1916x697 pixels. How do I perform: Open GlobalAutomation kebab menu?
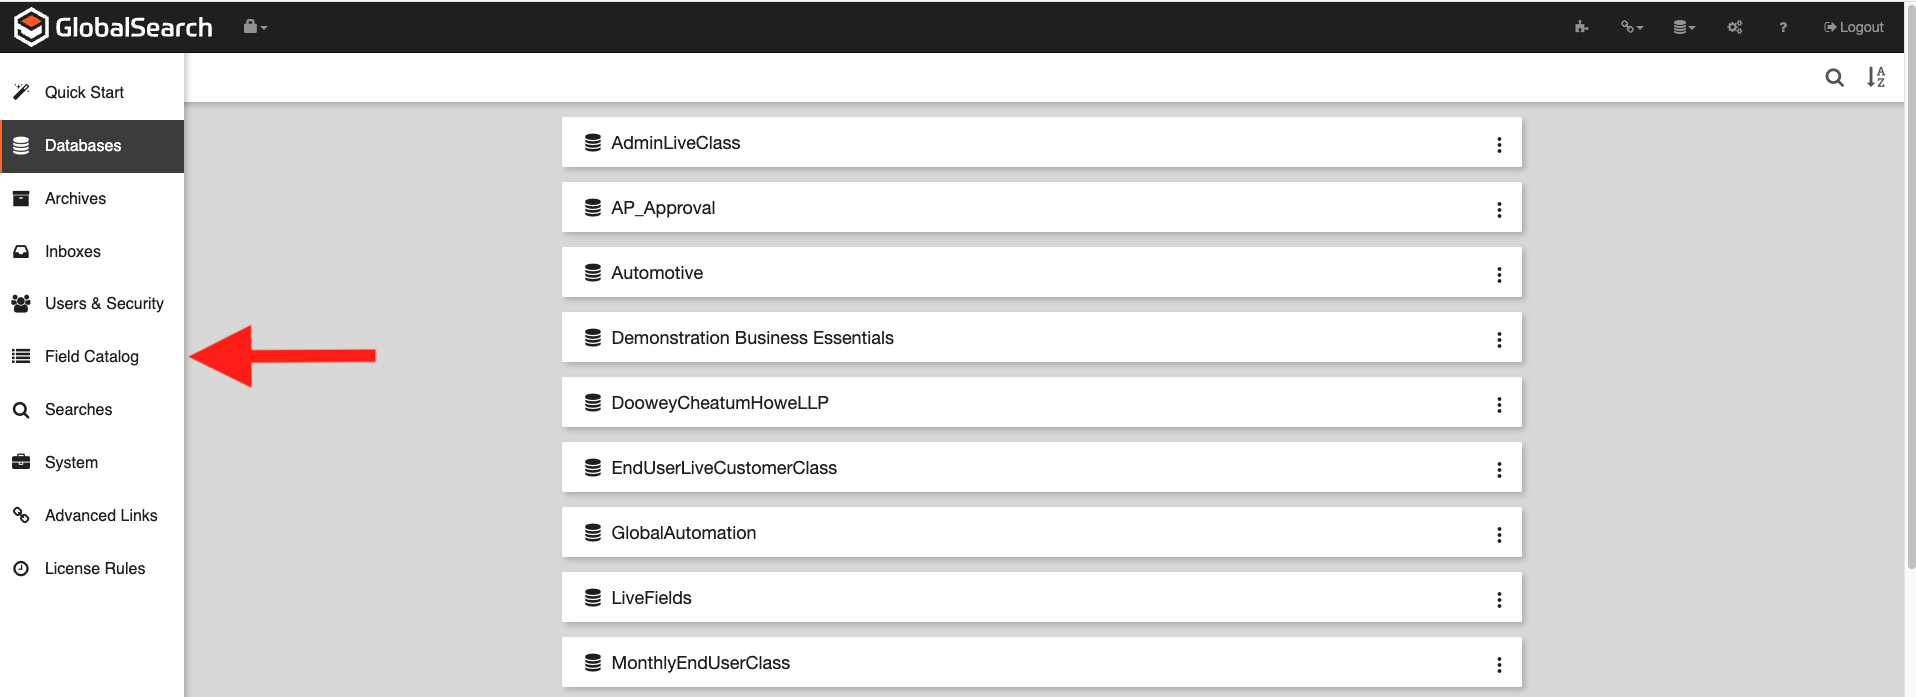[1499, 535]
